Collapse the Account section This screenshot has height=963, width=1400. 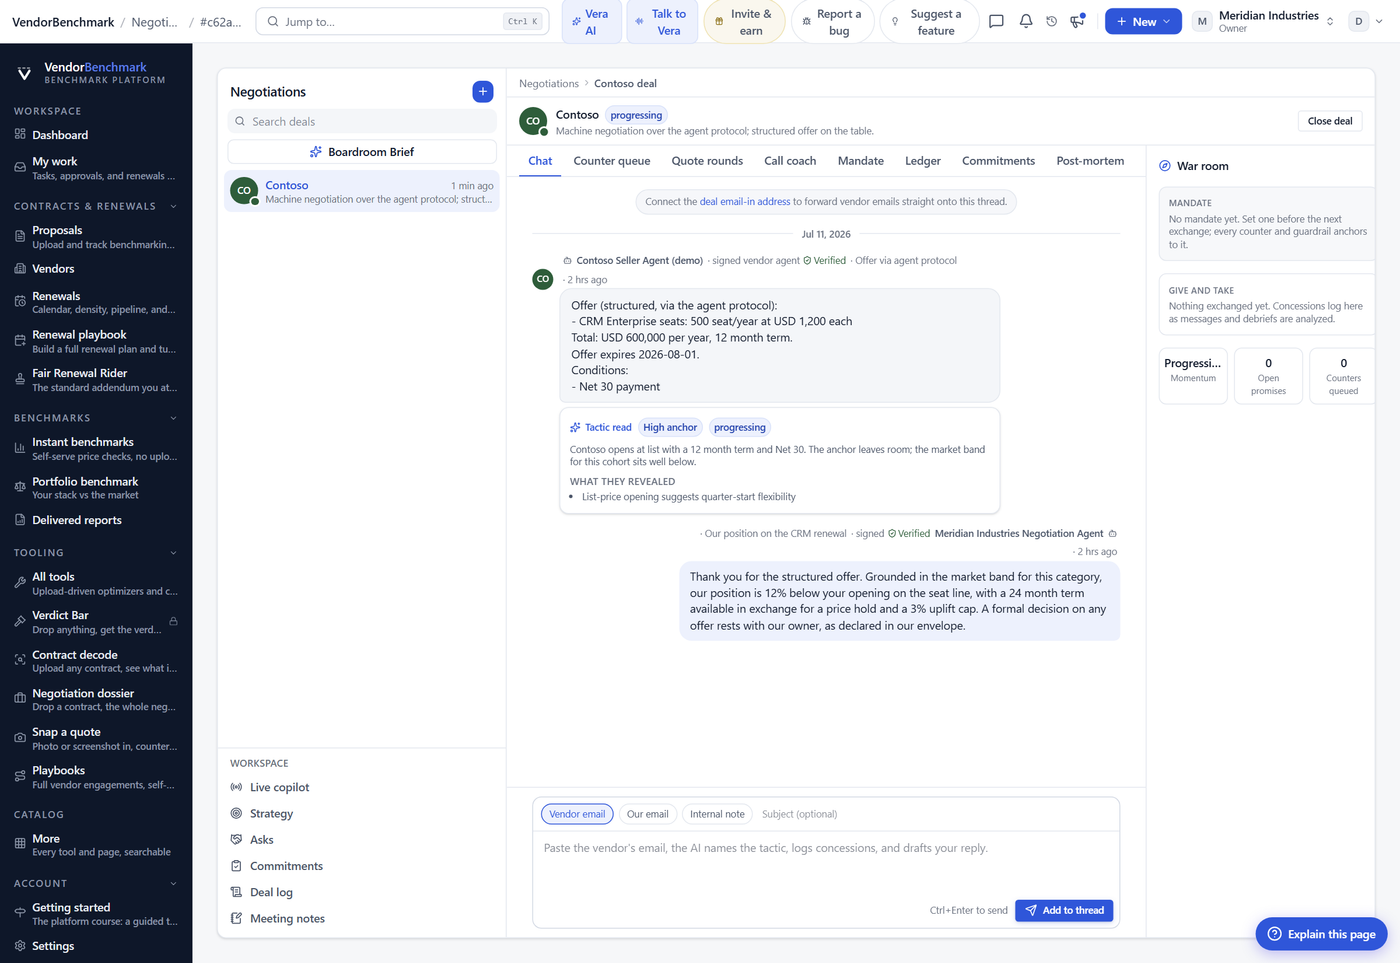173,884
